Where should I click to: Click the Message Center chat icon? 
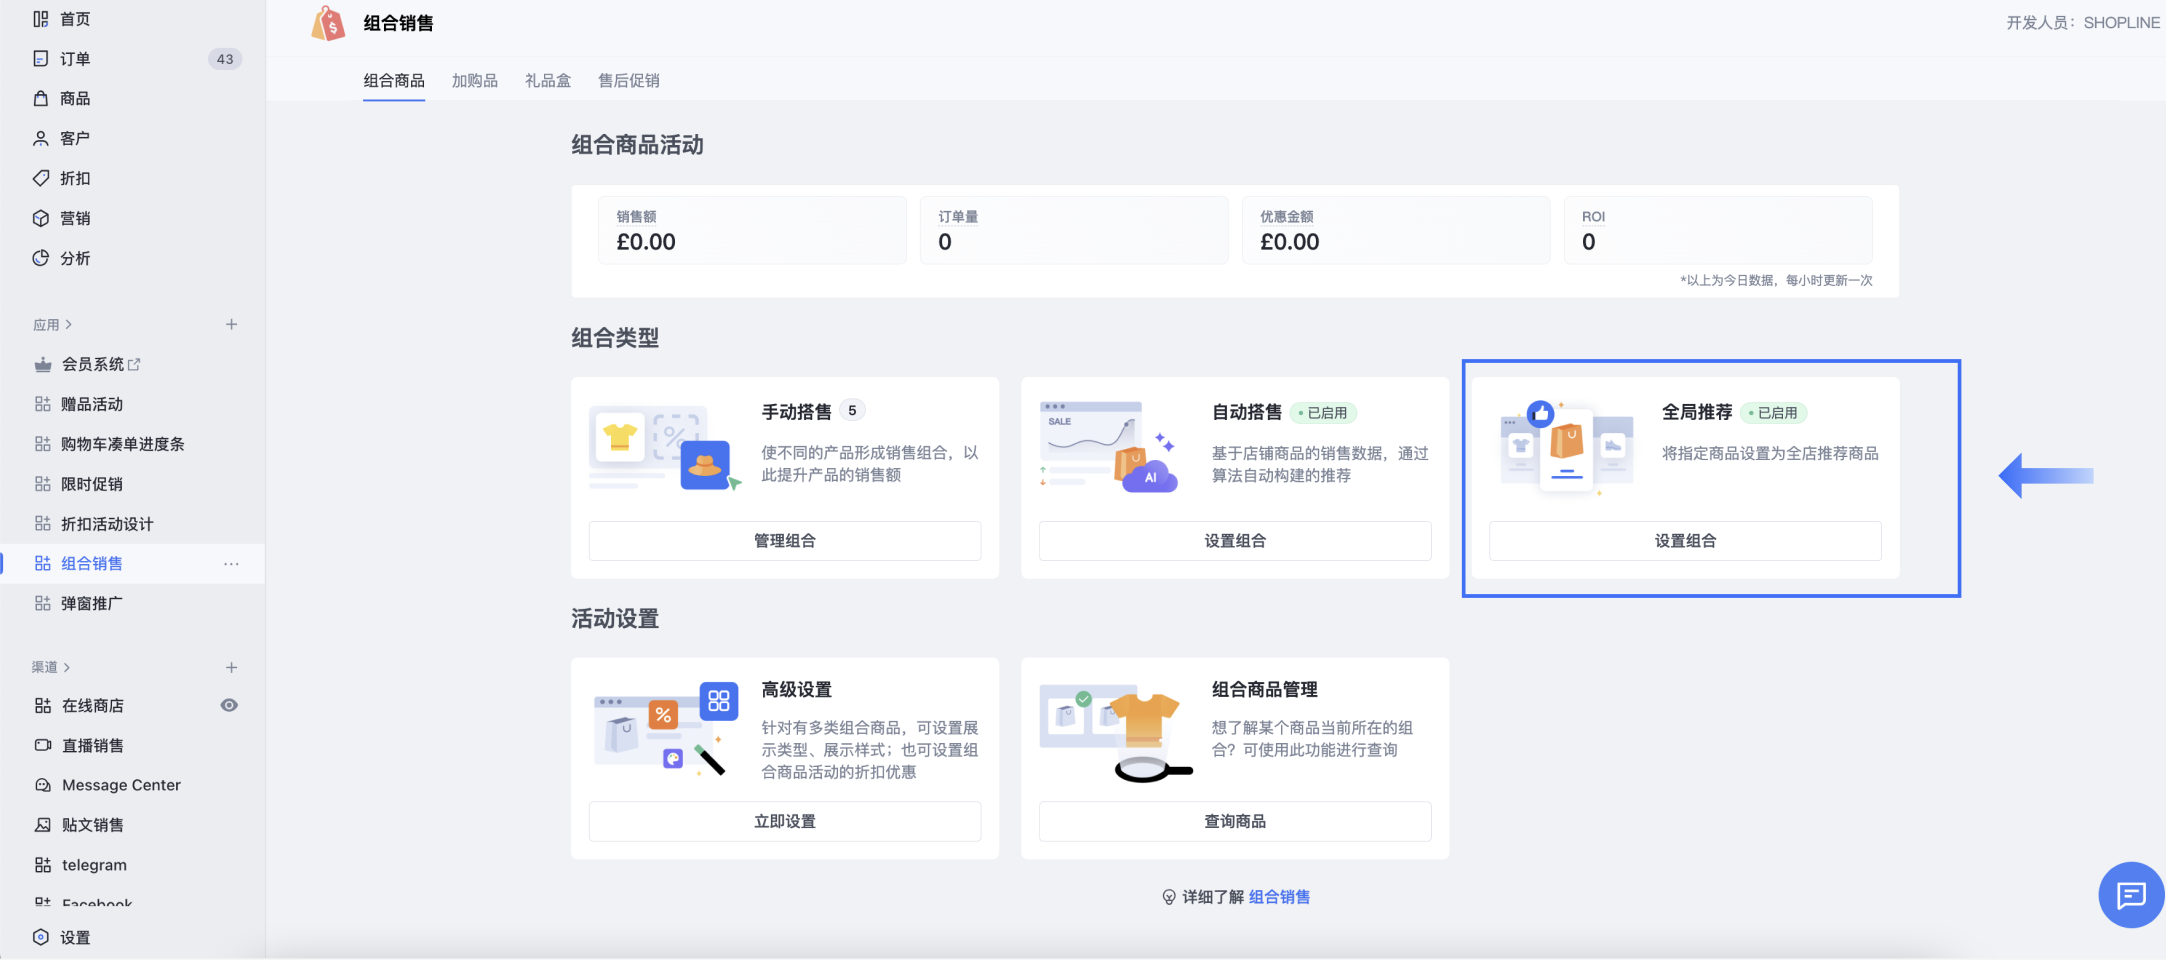tap(43, 785)
